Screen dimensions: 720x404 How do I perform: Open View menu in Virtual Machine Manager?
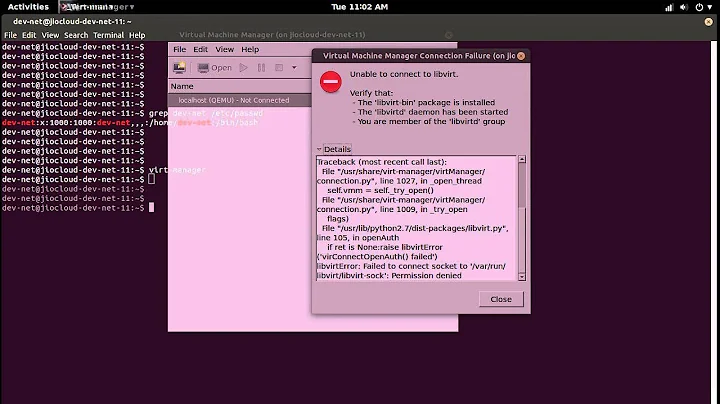click(x=225, y=49)
